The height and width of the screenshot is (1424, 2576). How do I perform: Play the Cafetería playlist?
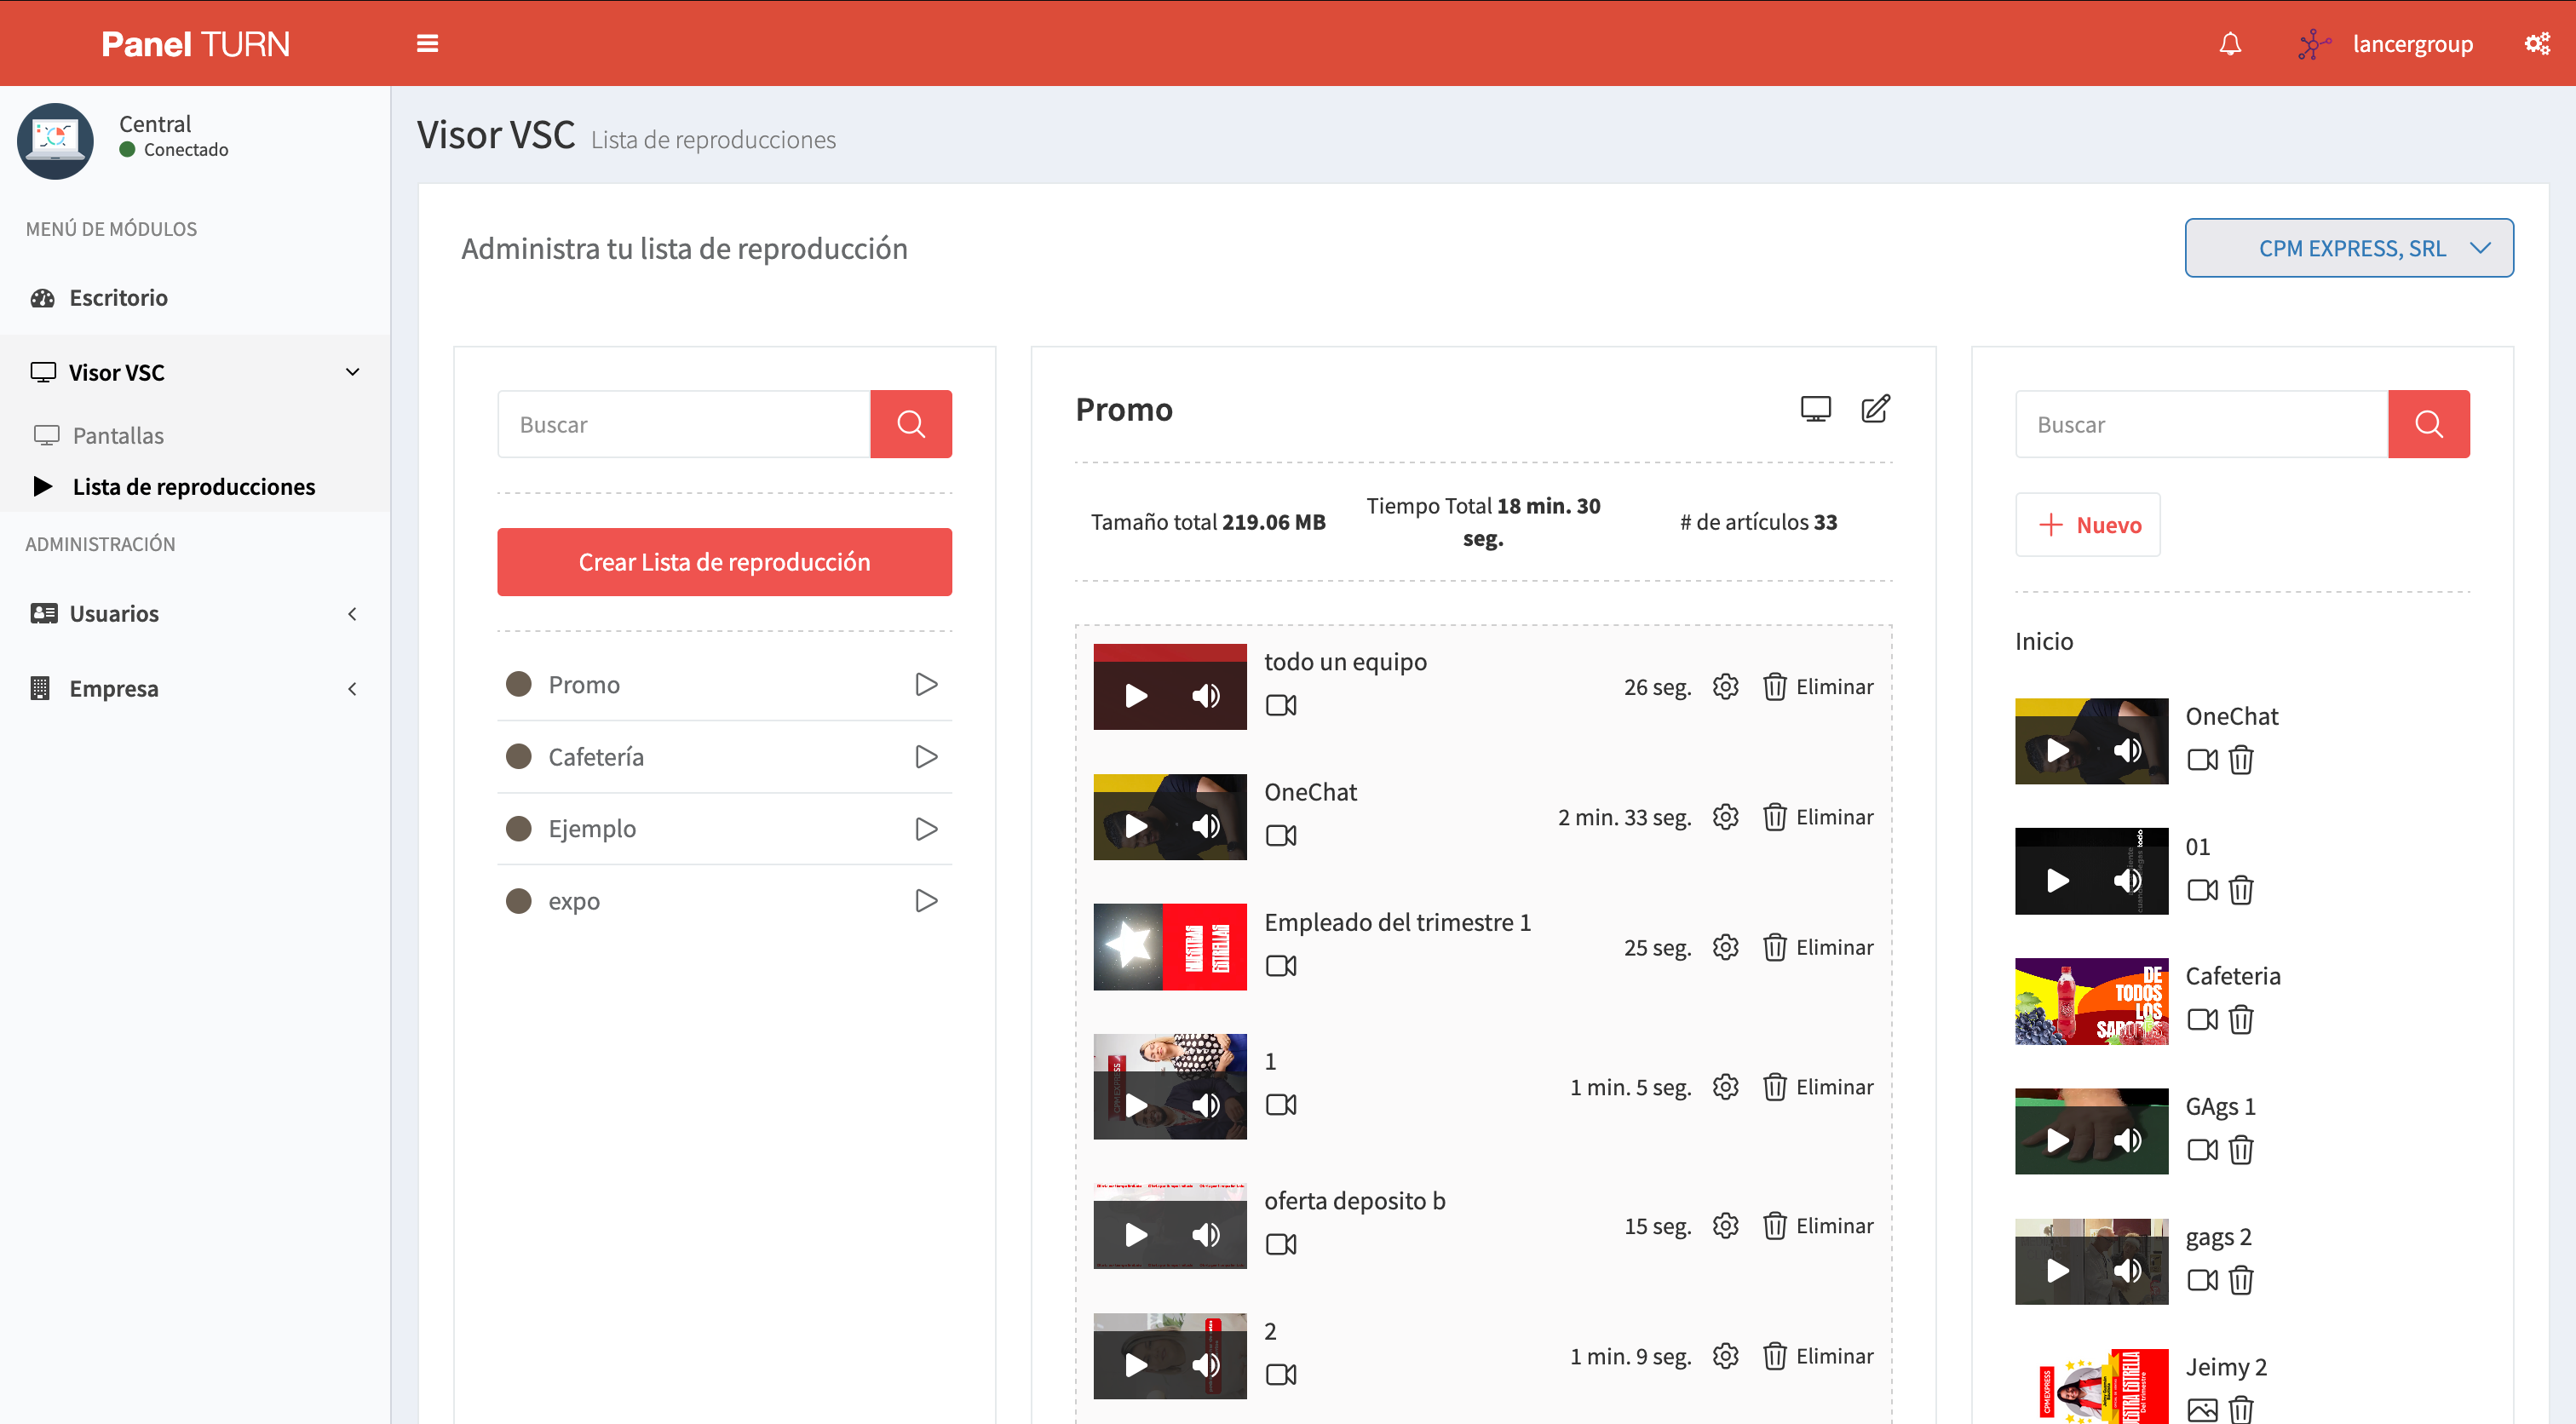[926, 756]
